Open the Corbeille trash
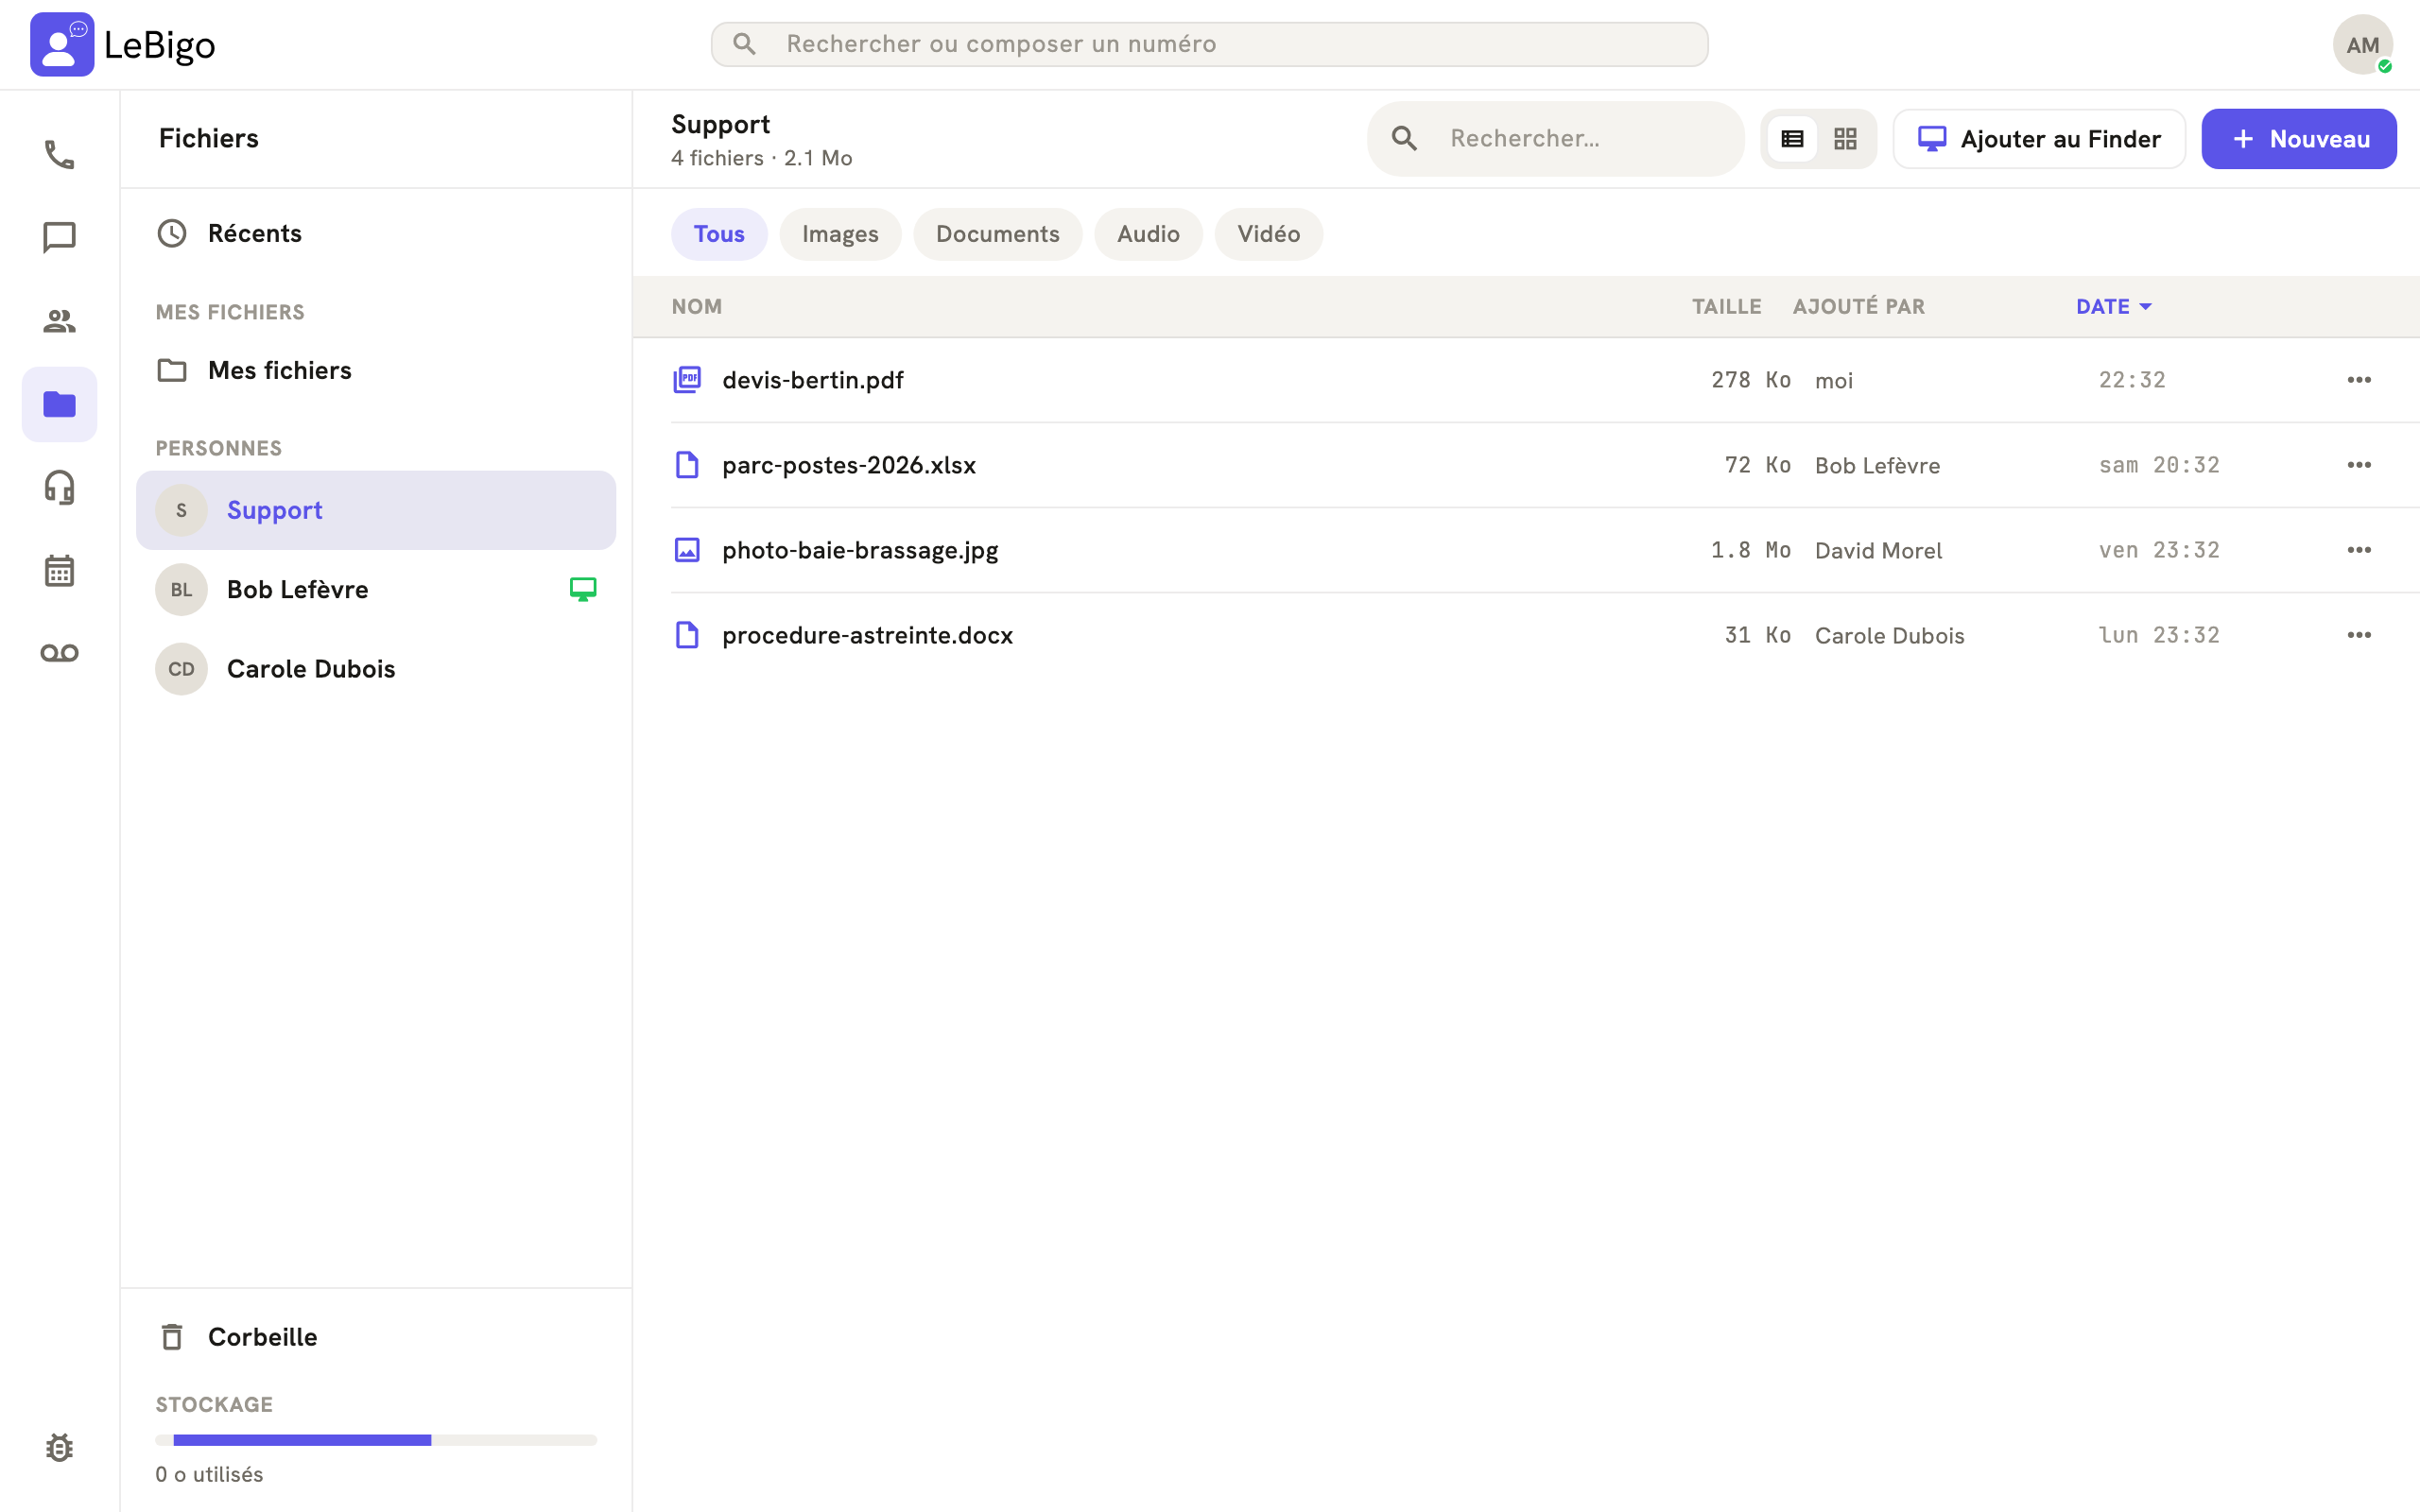The height and width of the screenshot is (1512, 2420). [376, 1337]
